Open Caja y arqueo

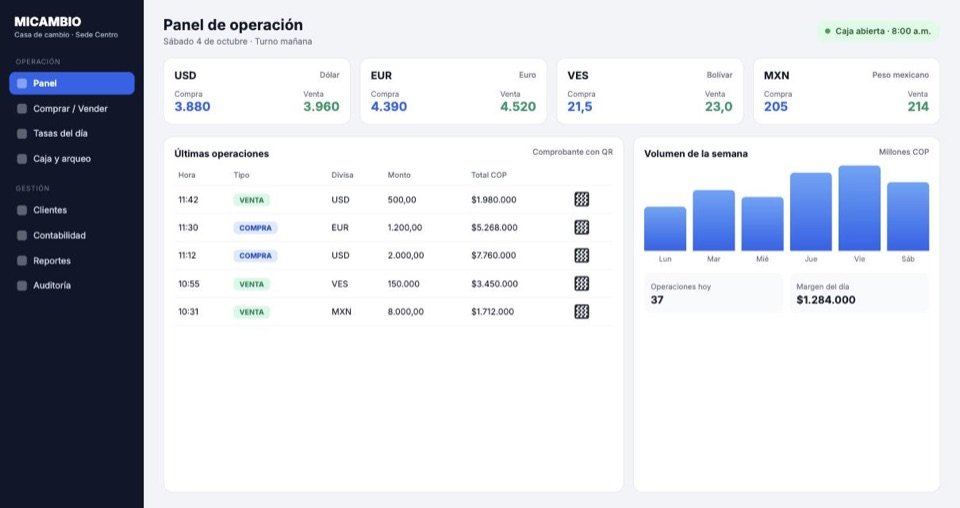[72, 159]
